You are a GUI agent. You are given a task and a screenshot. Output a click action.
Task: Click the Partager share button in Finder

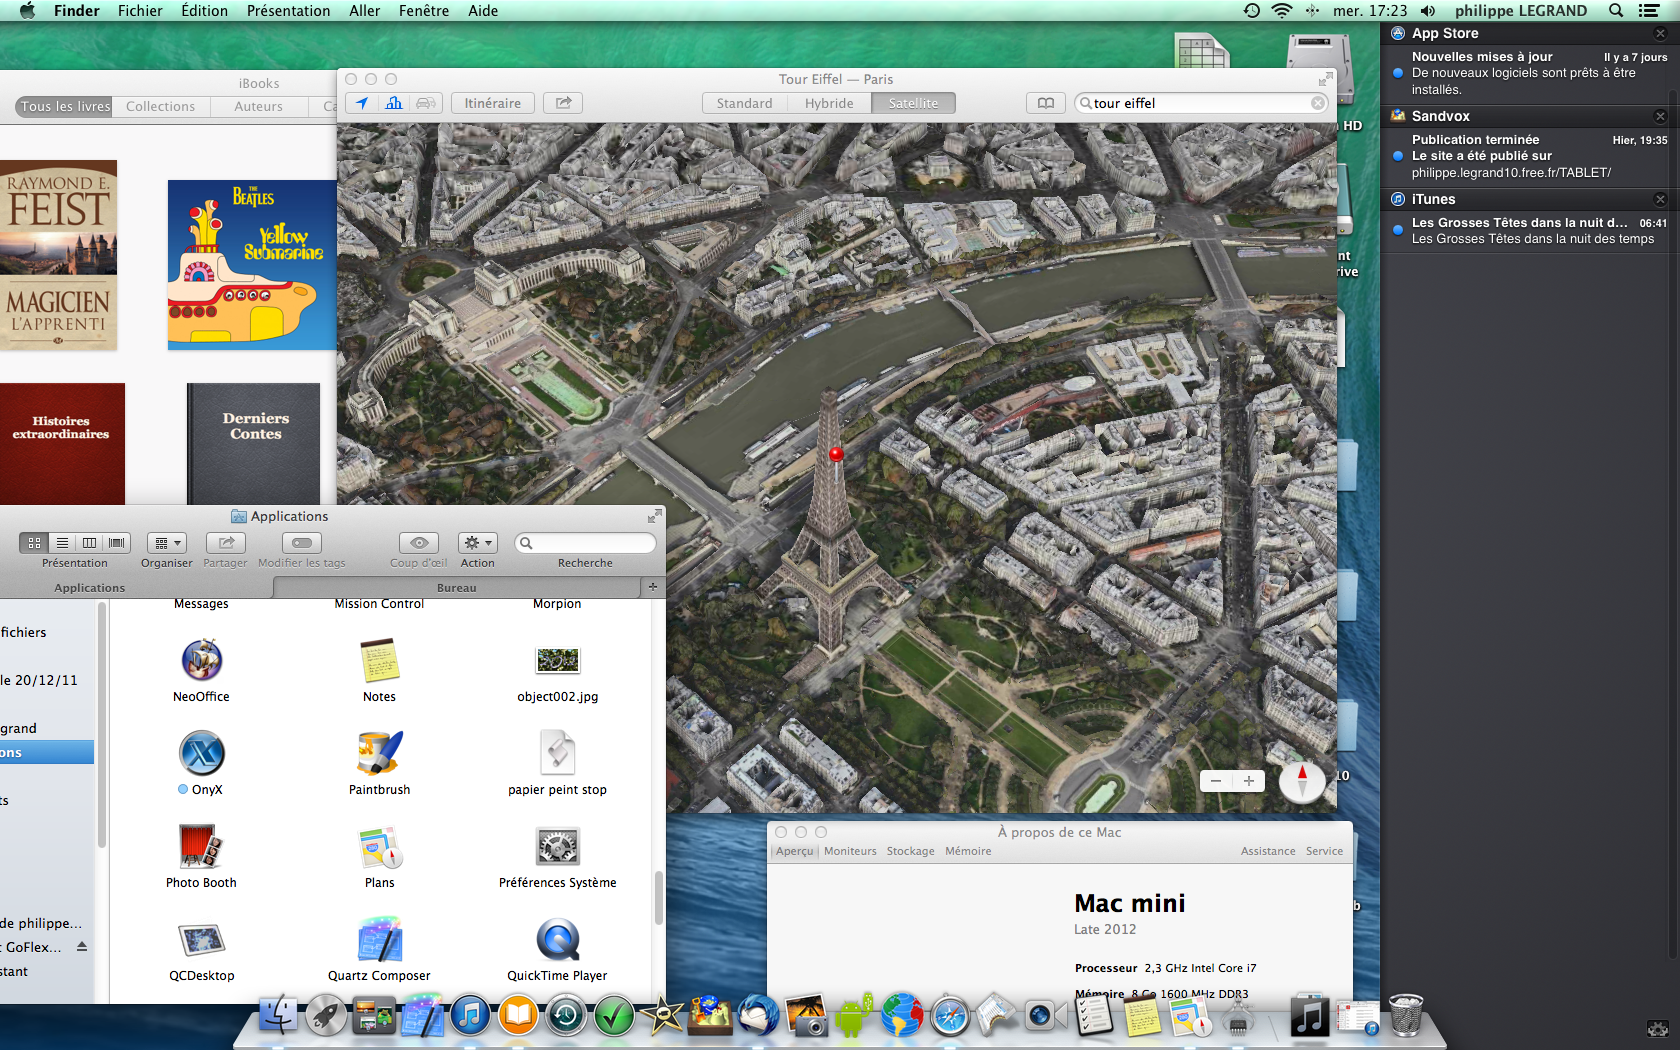coord(226,543)
